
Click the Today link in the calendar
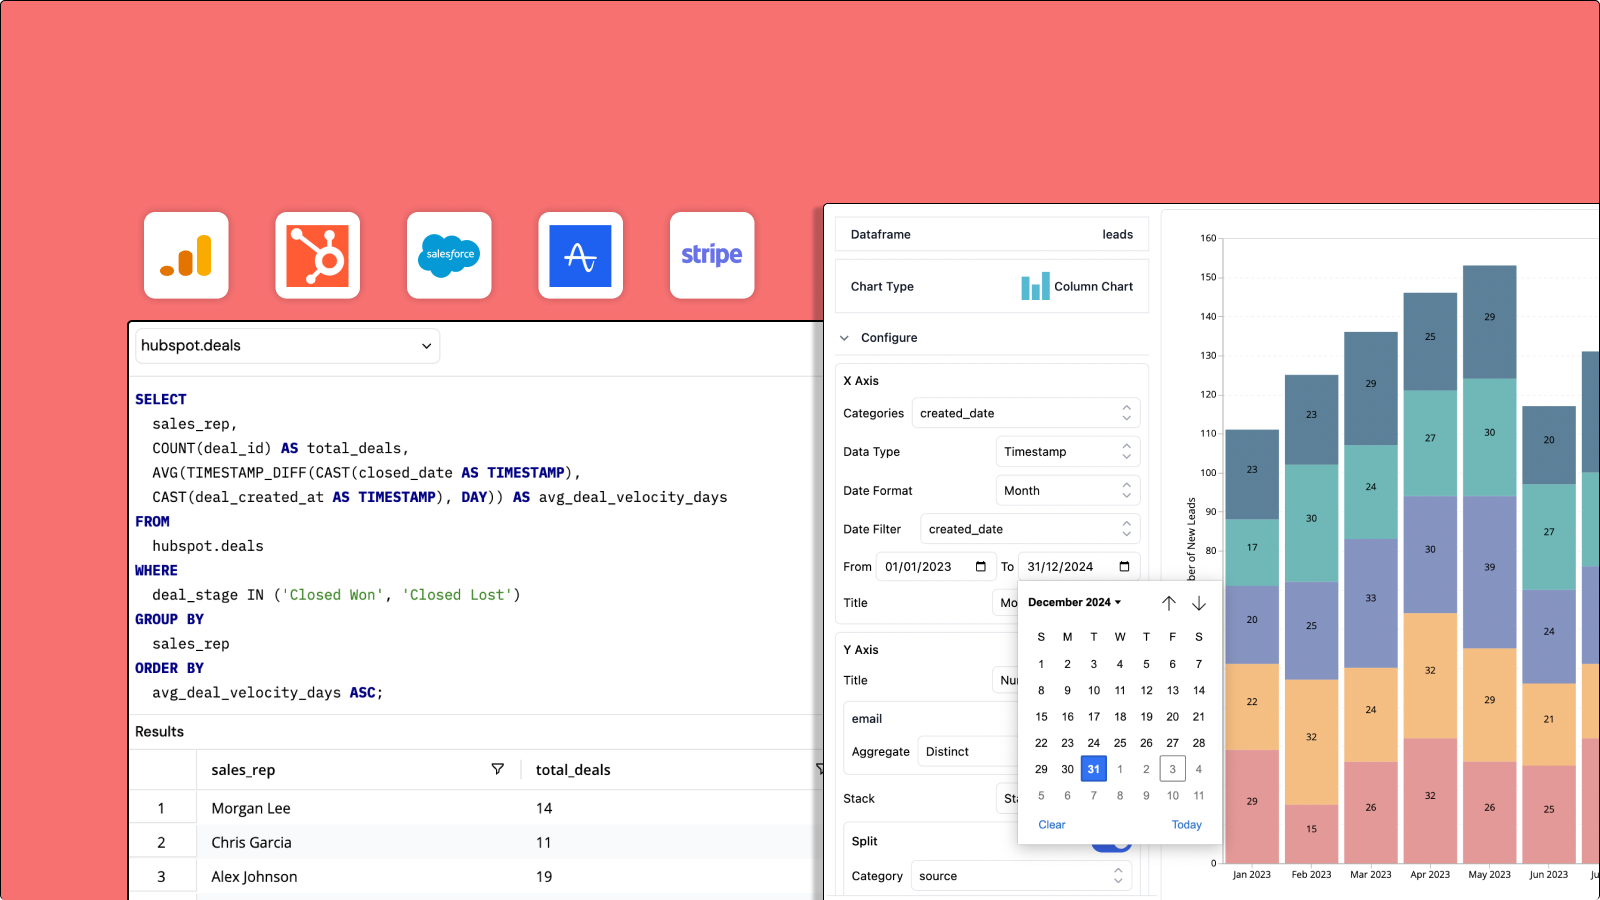tap(1186, 824)
